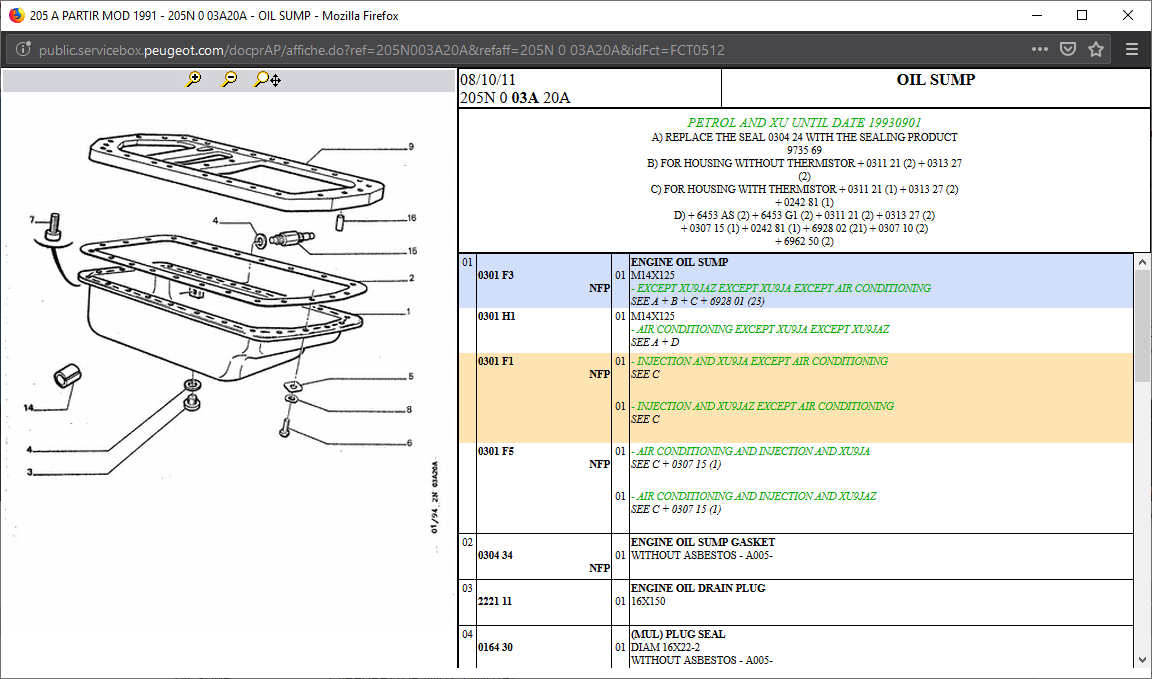The width and height of the screenshot is (1152, 679).
Task: Click ENGINE OIL SUMP GASKET heading
Action: (x=703, y=542)
